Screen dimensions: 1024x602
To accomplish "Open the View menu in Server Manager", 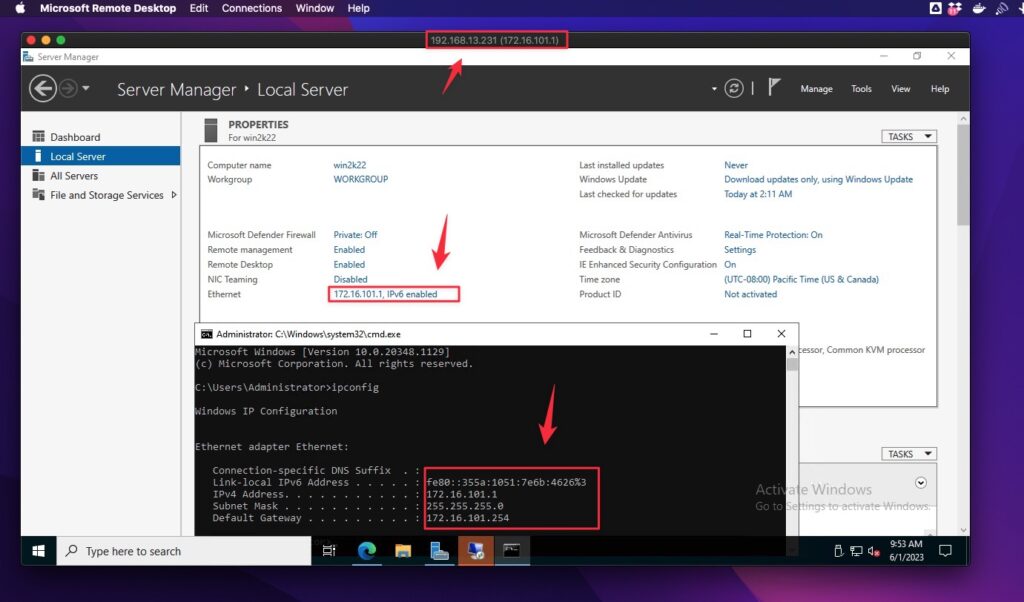I will pyautogui.click(x=901, y=89).
